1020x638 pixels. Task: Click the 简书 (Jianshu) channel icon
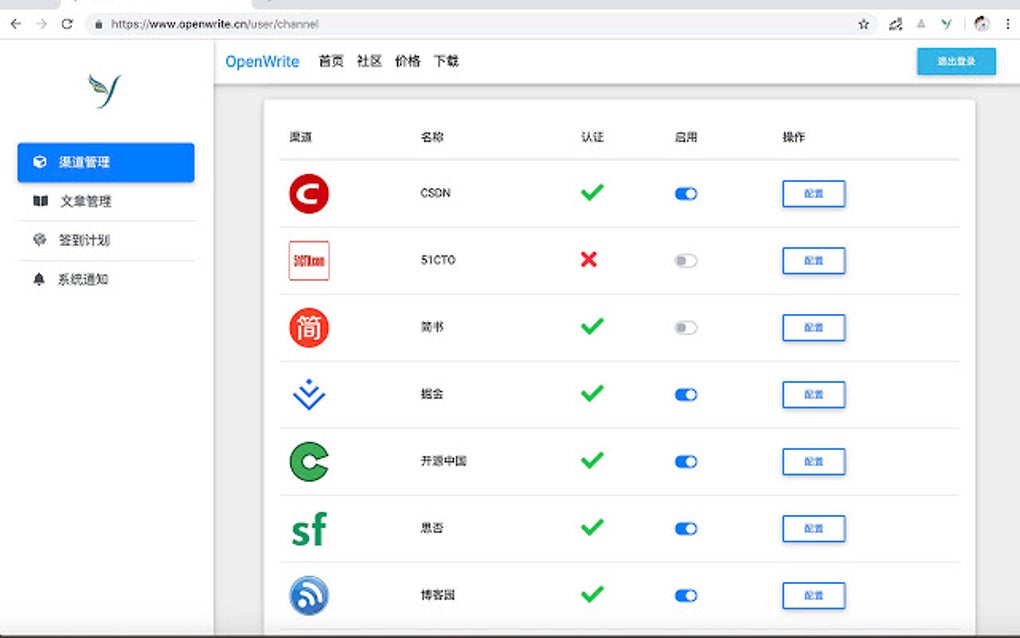(x=309, y=327)
